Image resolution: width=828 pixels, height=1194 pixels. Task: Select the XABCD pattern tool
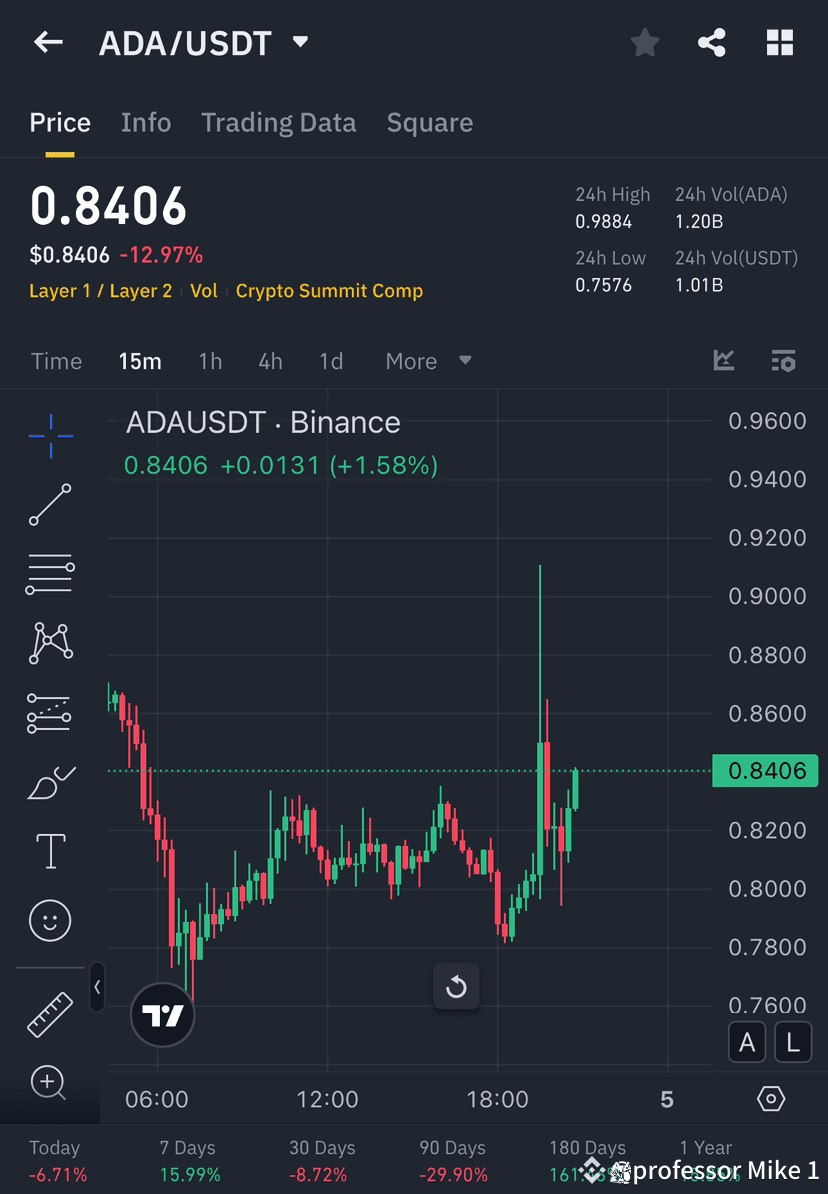(x=50, y=643)
